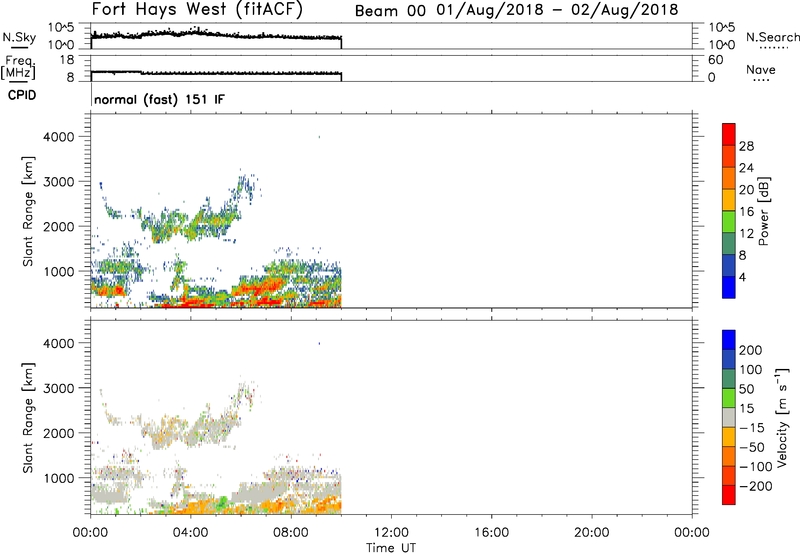Click 'Slant Range [km]' label of the velocity panel

tap(28, 418)
